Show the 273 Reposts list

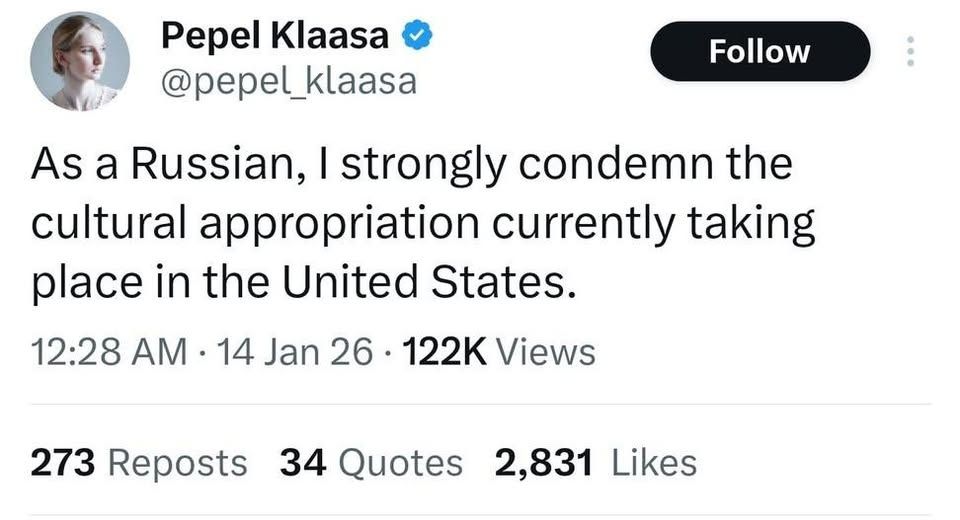tap(138, 462)
